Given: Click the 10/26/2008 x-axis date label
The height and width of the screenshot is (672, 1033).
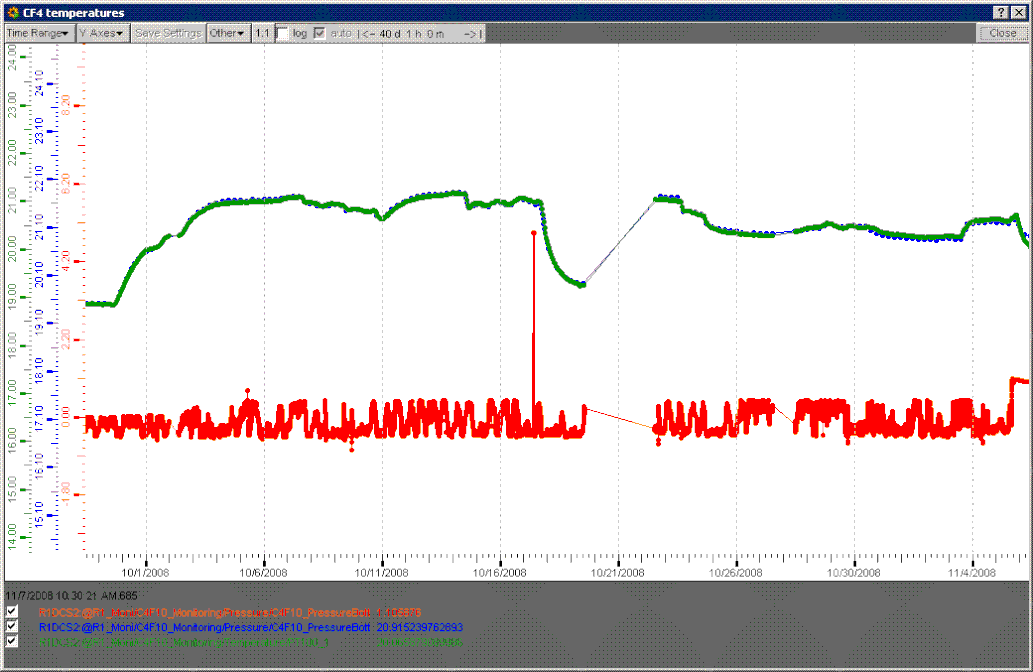Looking at the screenshot, I should pyautogui.click(x=736, y=573).
